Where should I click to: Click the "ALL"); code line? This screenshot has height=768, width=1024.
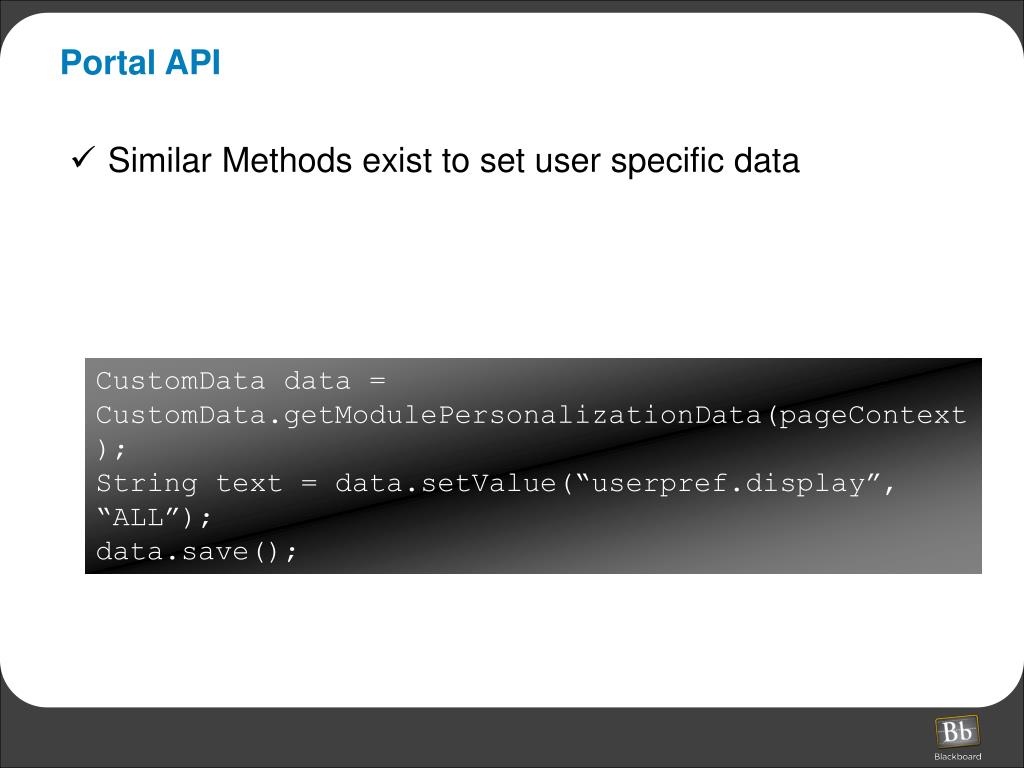point(153,518)
